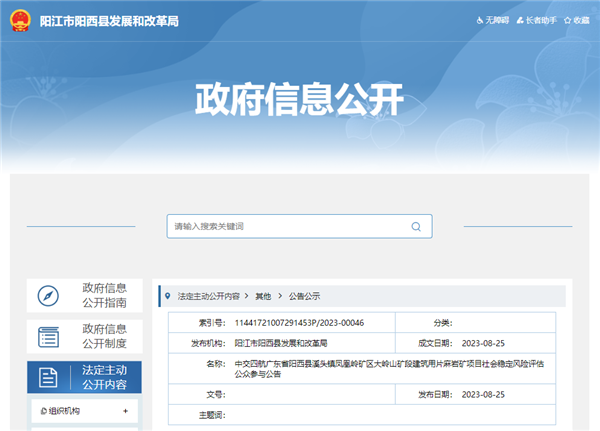This screenshot has height=431, width=600.
Task: Click the location pin breadcrumb icon
Action: tap(168, 297)
